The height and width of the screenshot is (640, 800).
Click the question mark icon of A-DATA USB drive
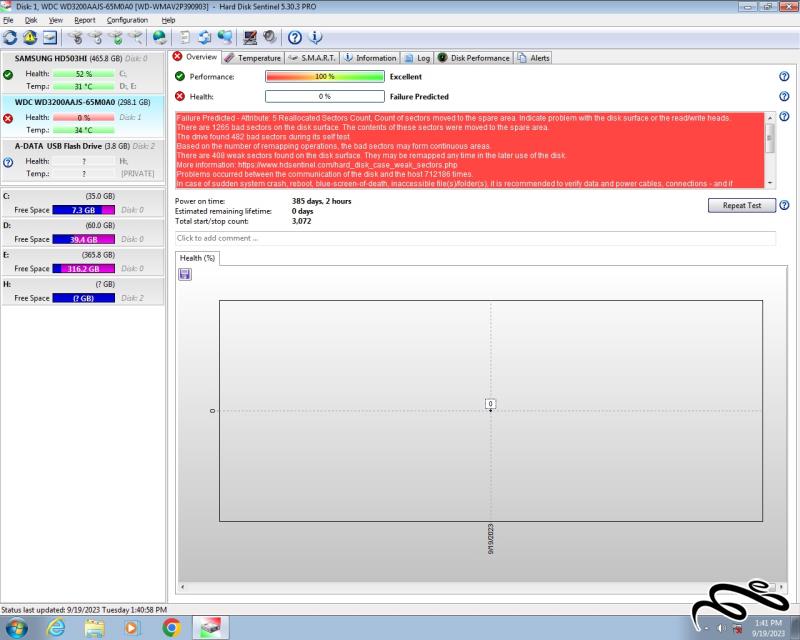[8, 162]
